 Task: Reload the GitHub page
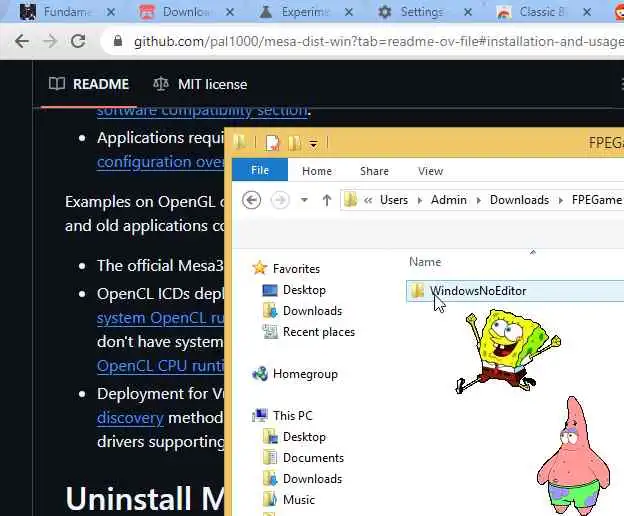tap(78, 41)
